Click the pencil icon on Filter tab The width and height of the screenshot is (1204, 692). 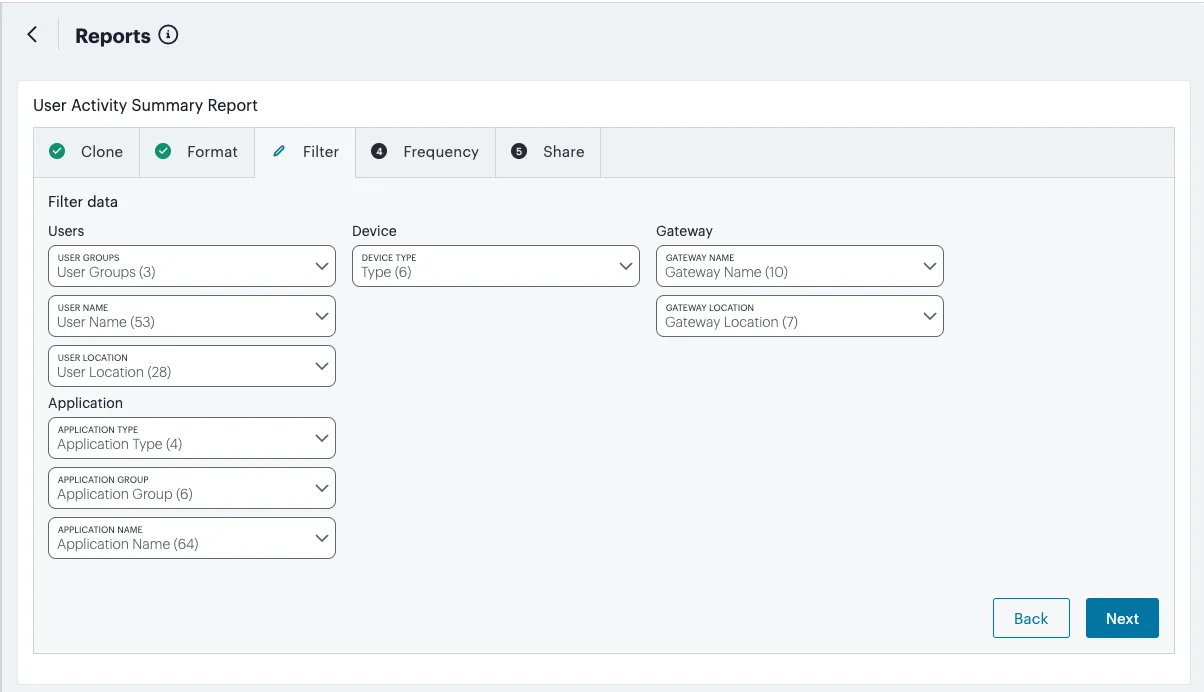(279, 151)
